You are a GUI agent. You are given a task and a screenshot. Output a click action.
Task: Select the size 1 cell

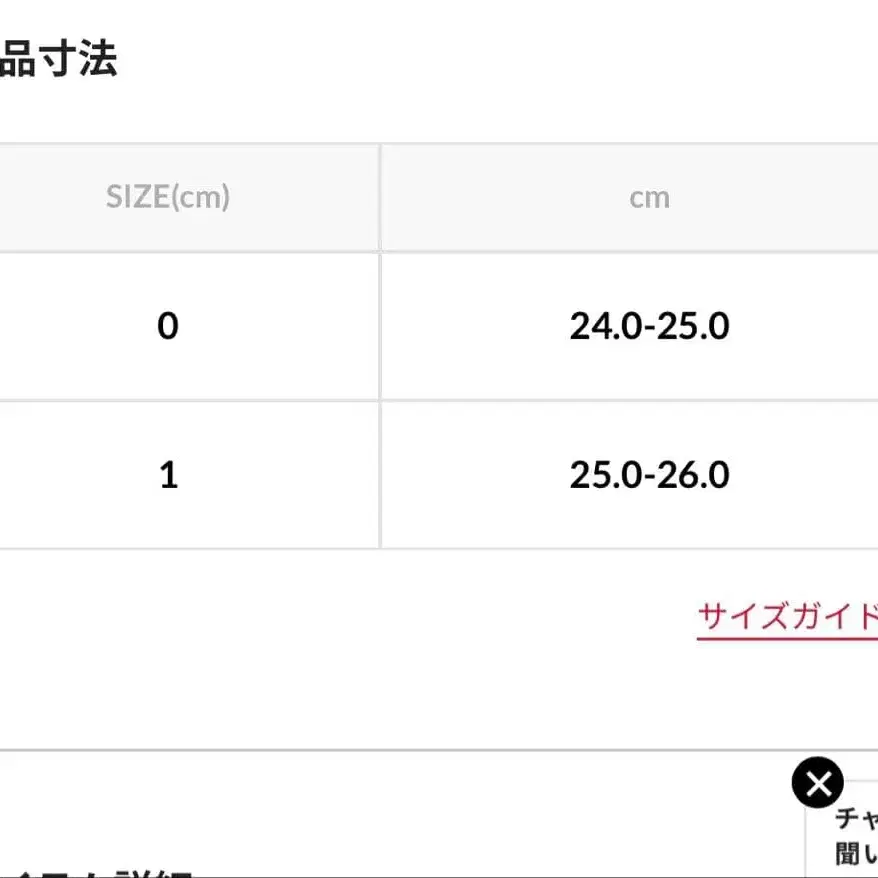168,474
